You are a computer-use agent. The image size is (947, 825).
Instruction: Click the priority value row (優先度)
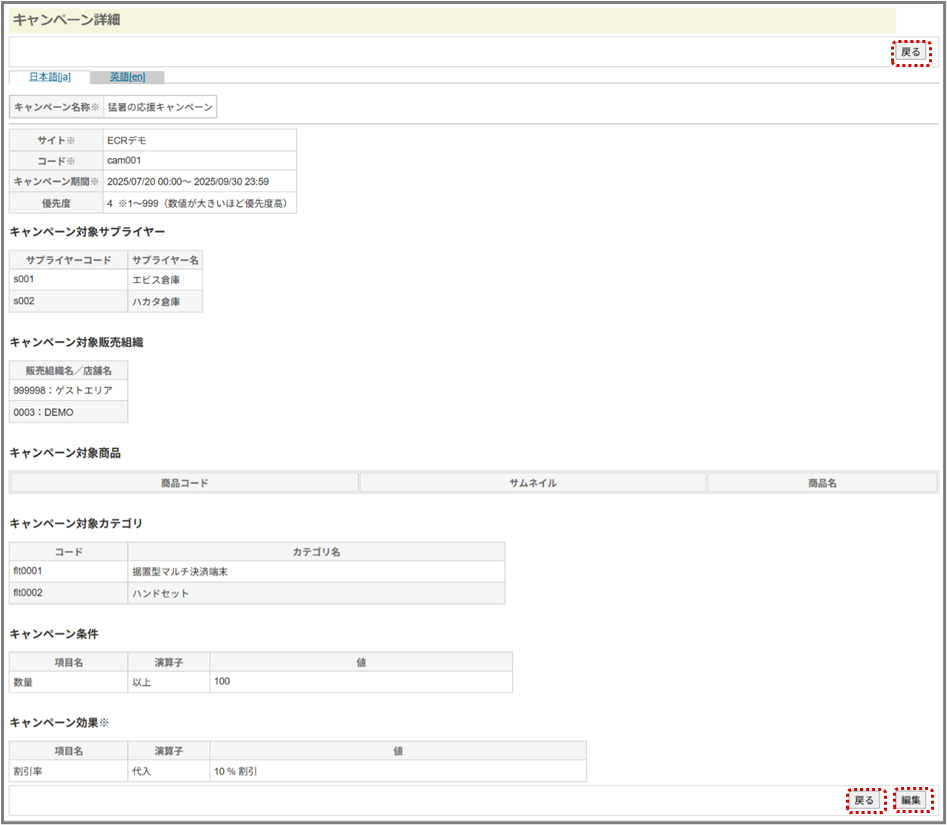click(197, 203)
